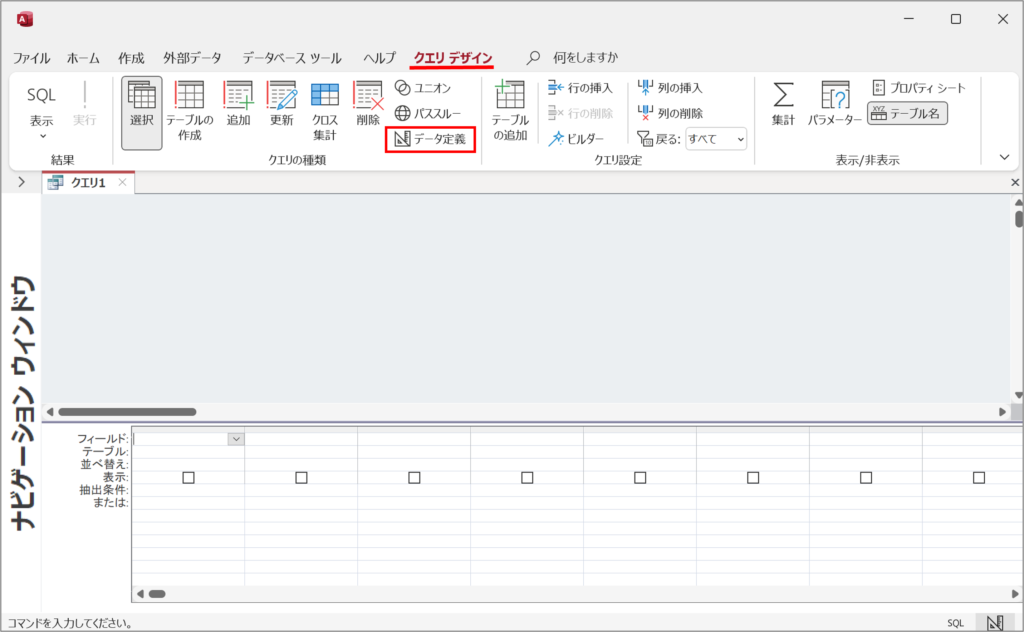
Task: Switch to the データベース ツール tab
Action: coord(292,58)
